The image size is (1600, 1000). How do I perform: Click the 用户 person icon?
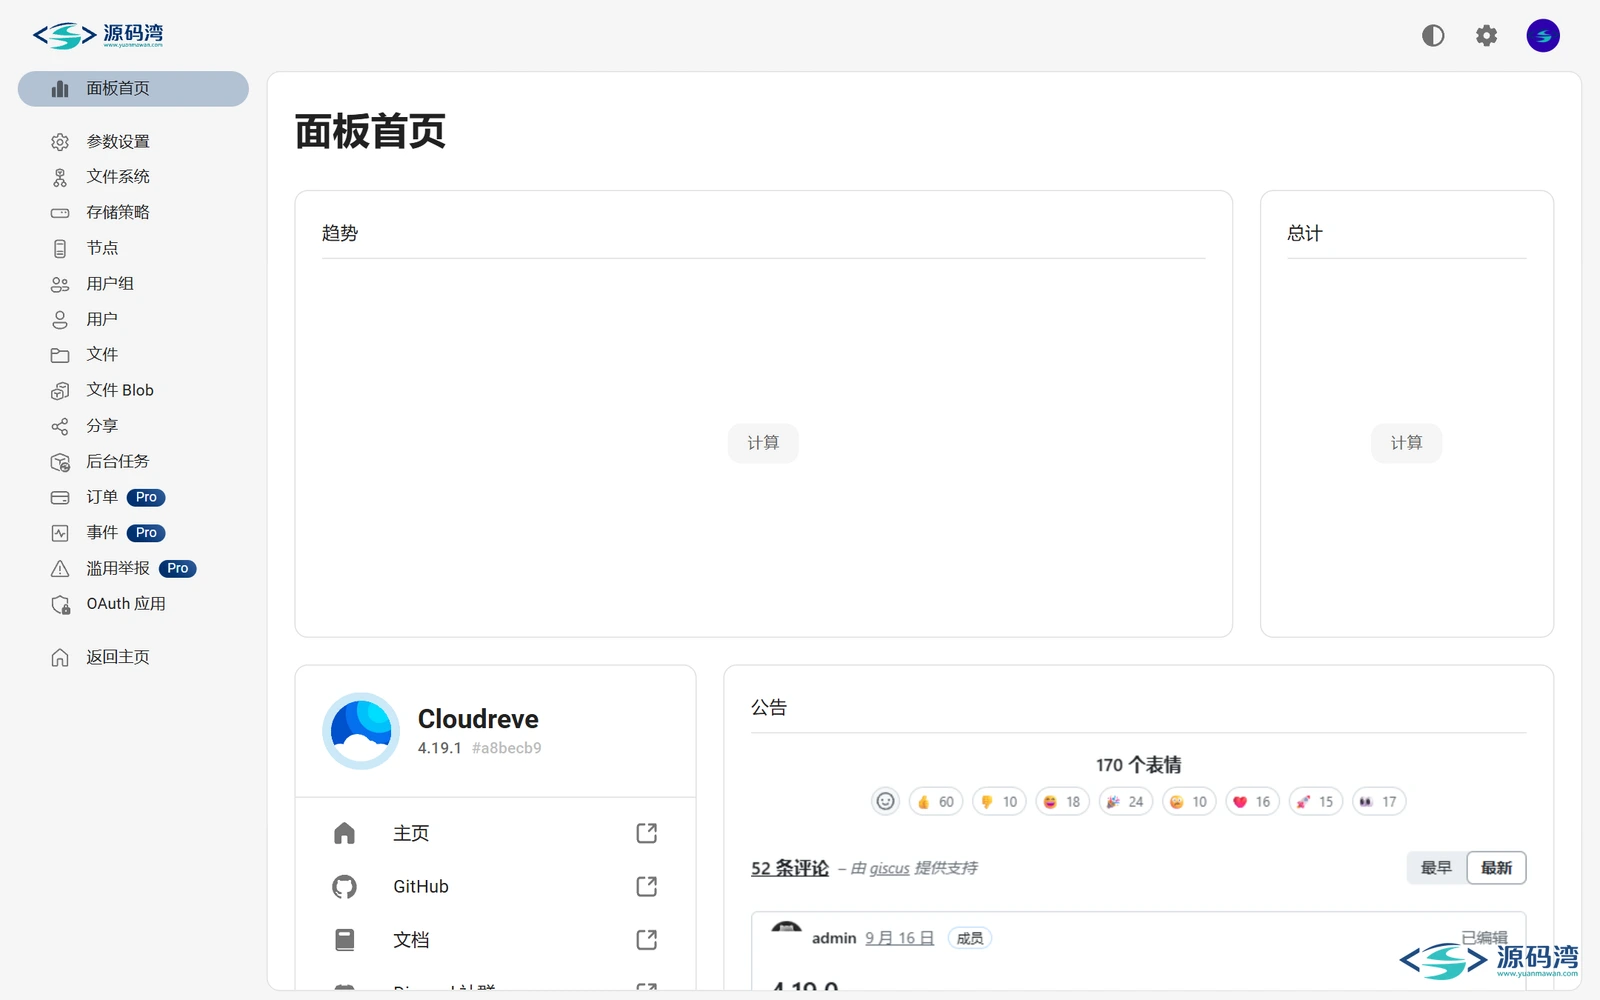[x=60, y=320]
